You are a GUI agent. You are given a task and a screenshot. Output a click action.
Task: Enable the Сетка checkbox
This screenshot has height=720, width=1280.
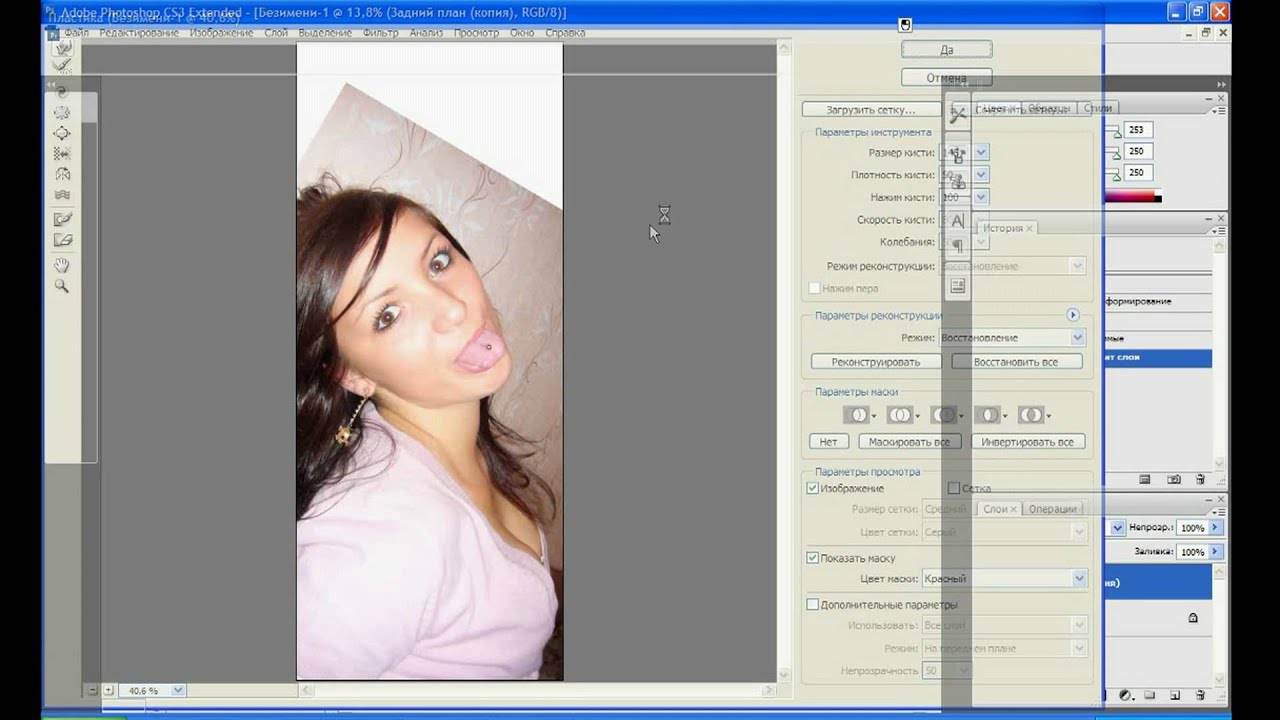click(954, 488)
